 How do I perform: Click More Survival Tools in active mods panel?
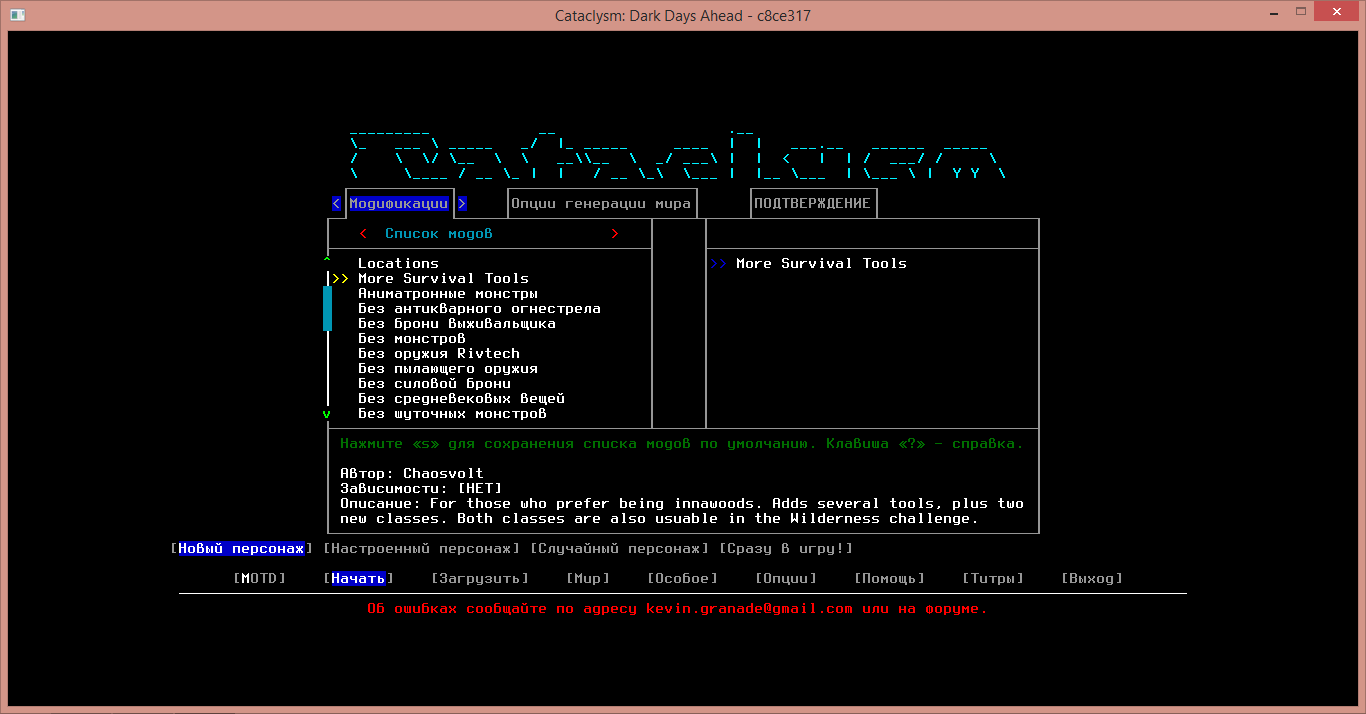(821, 263)
